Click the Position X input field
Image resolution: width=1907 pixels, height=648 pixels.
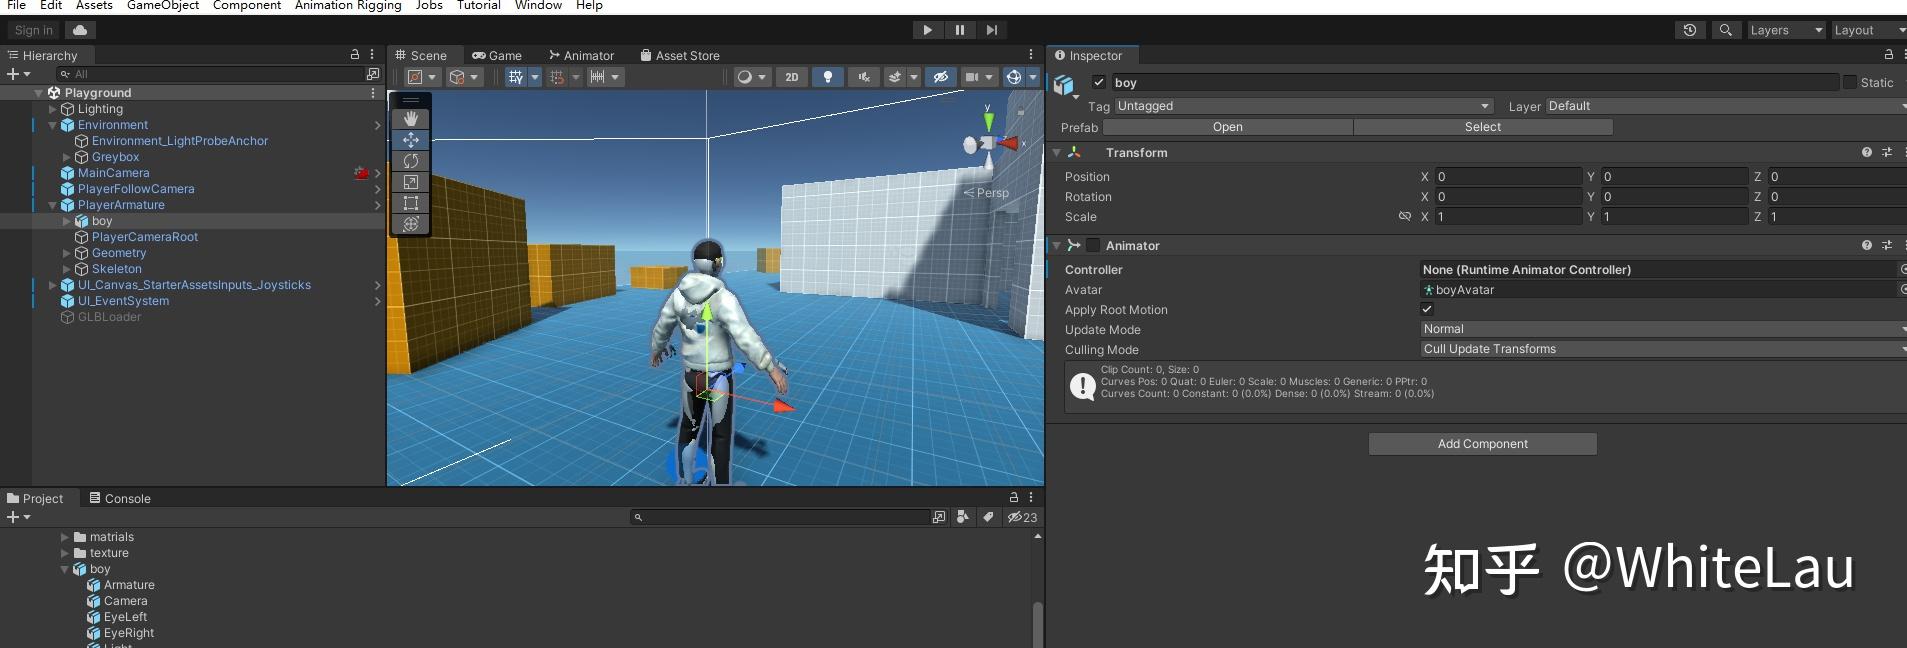(1507, 177)
